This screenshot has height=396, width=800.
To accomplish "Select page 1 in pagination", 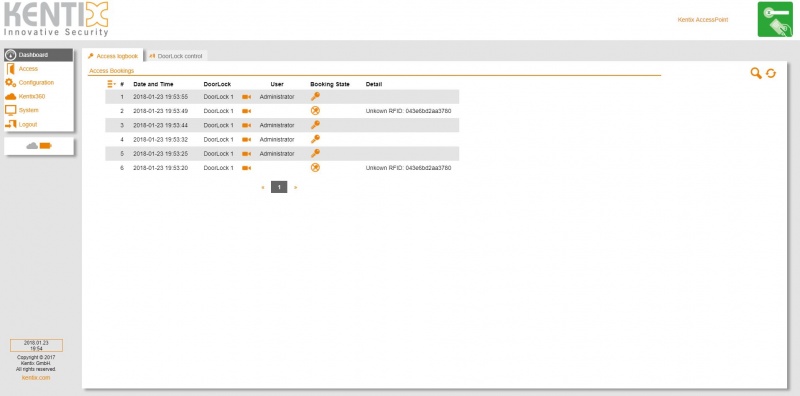I will pos(279,187).
